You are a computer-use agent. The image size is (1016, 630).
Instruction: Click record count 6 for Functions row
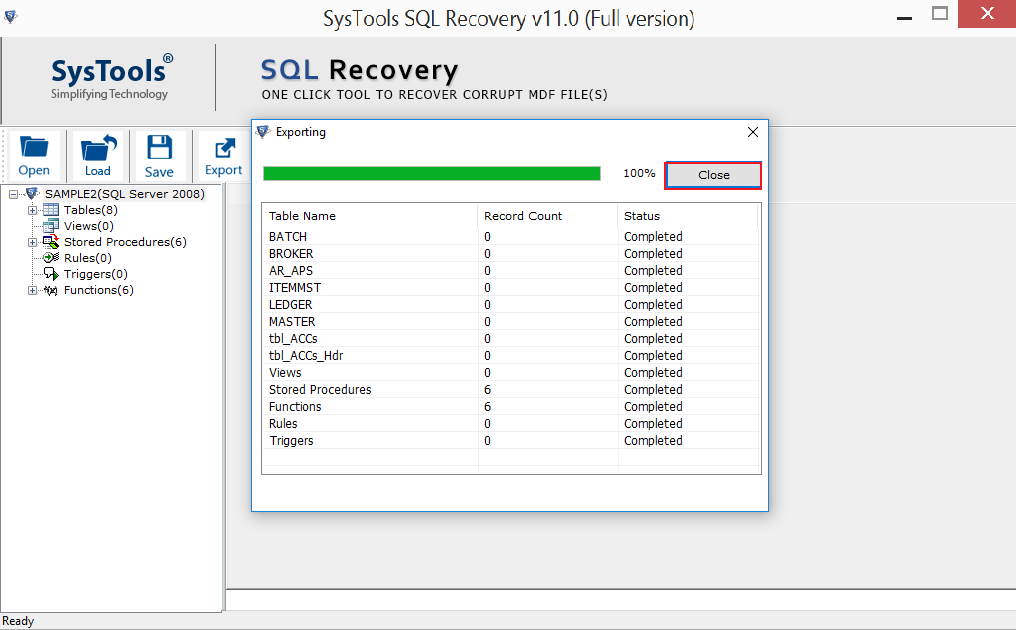click(x=487, y=406)
